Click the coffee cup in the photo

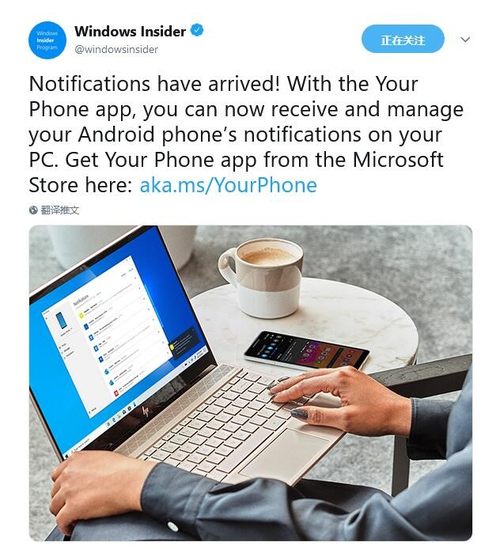[x=262, y=276]
